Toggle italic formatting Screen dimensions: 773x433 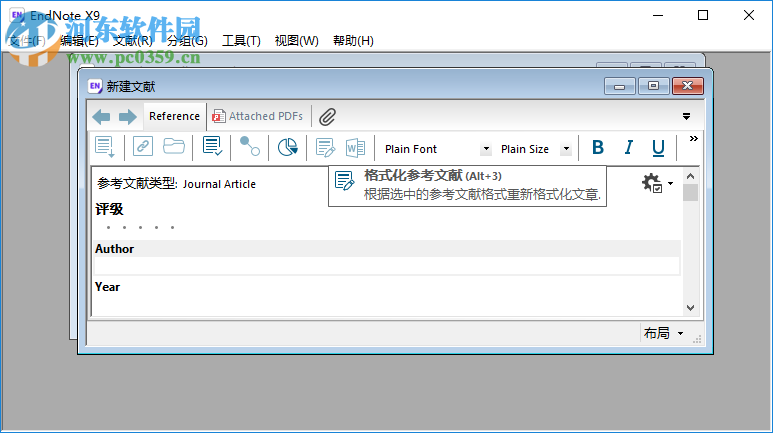tap(629, 147)
